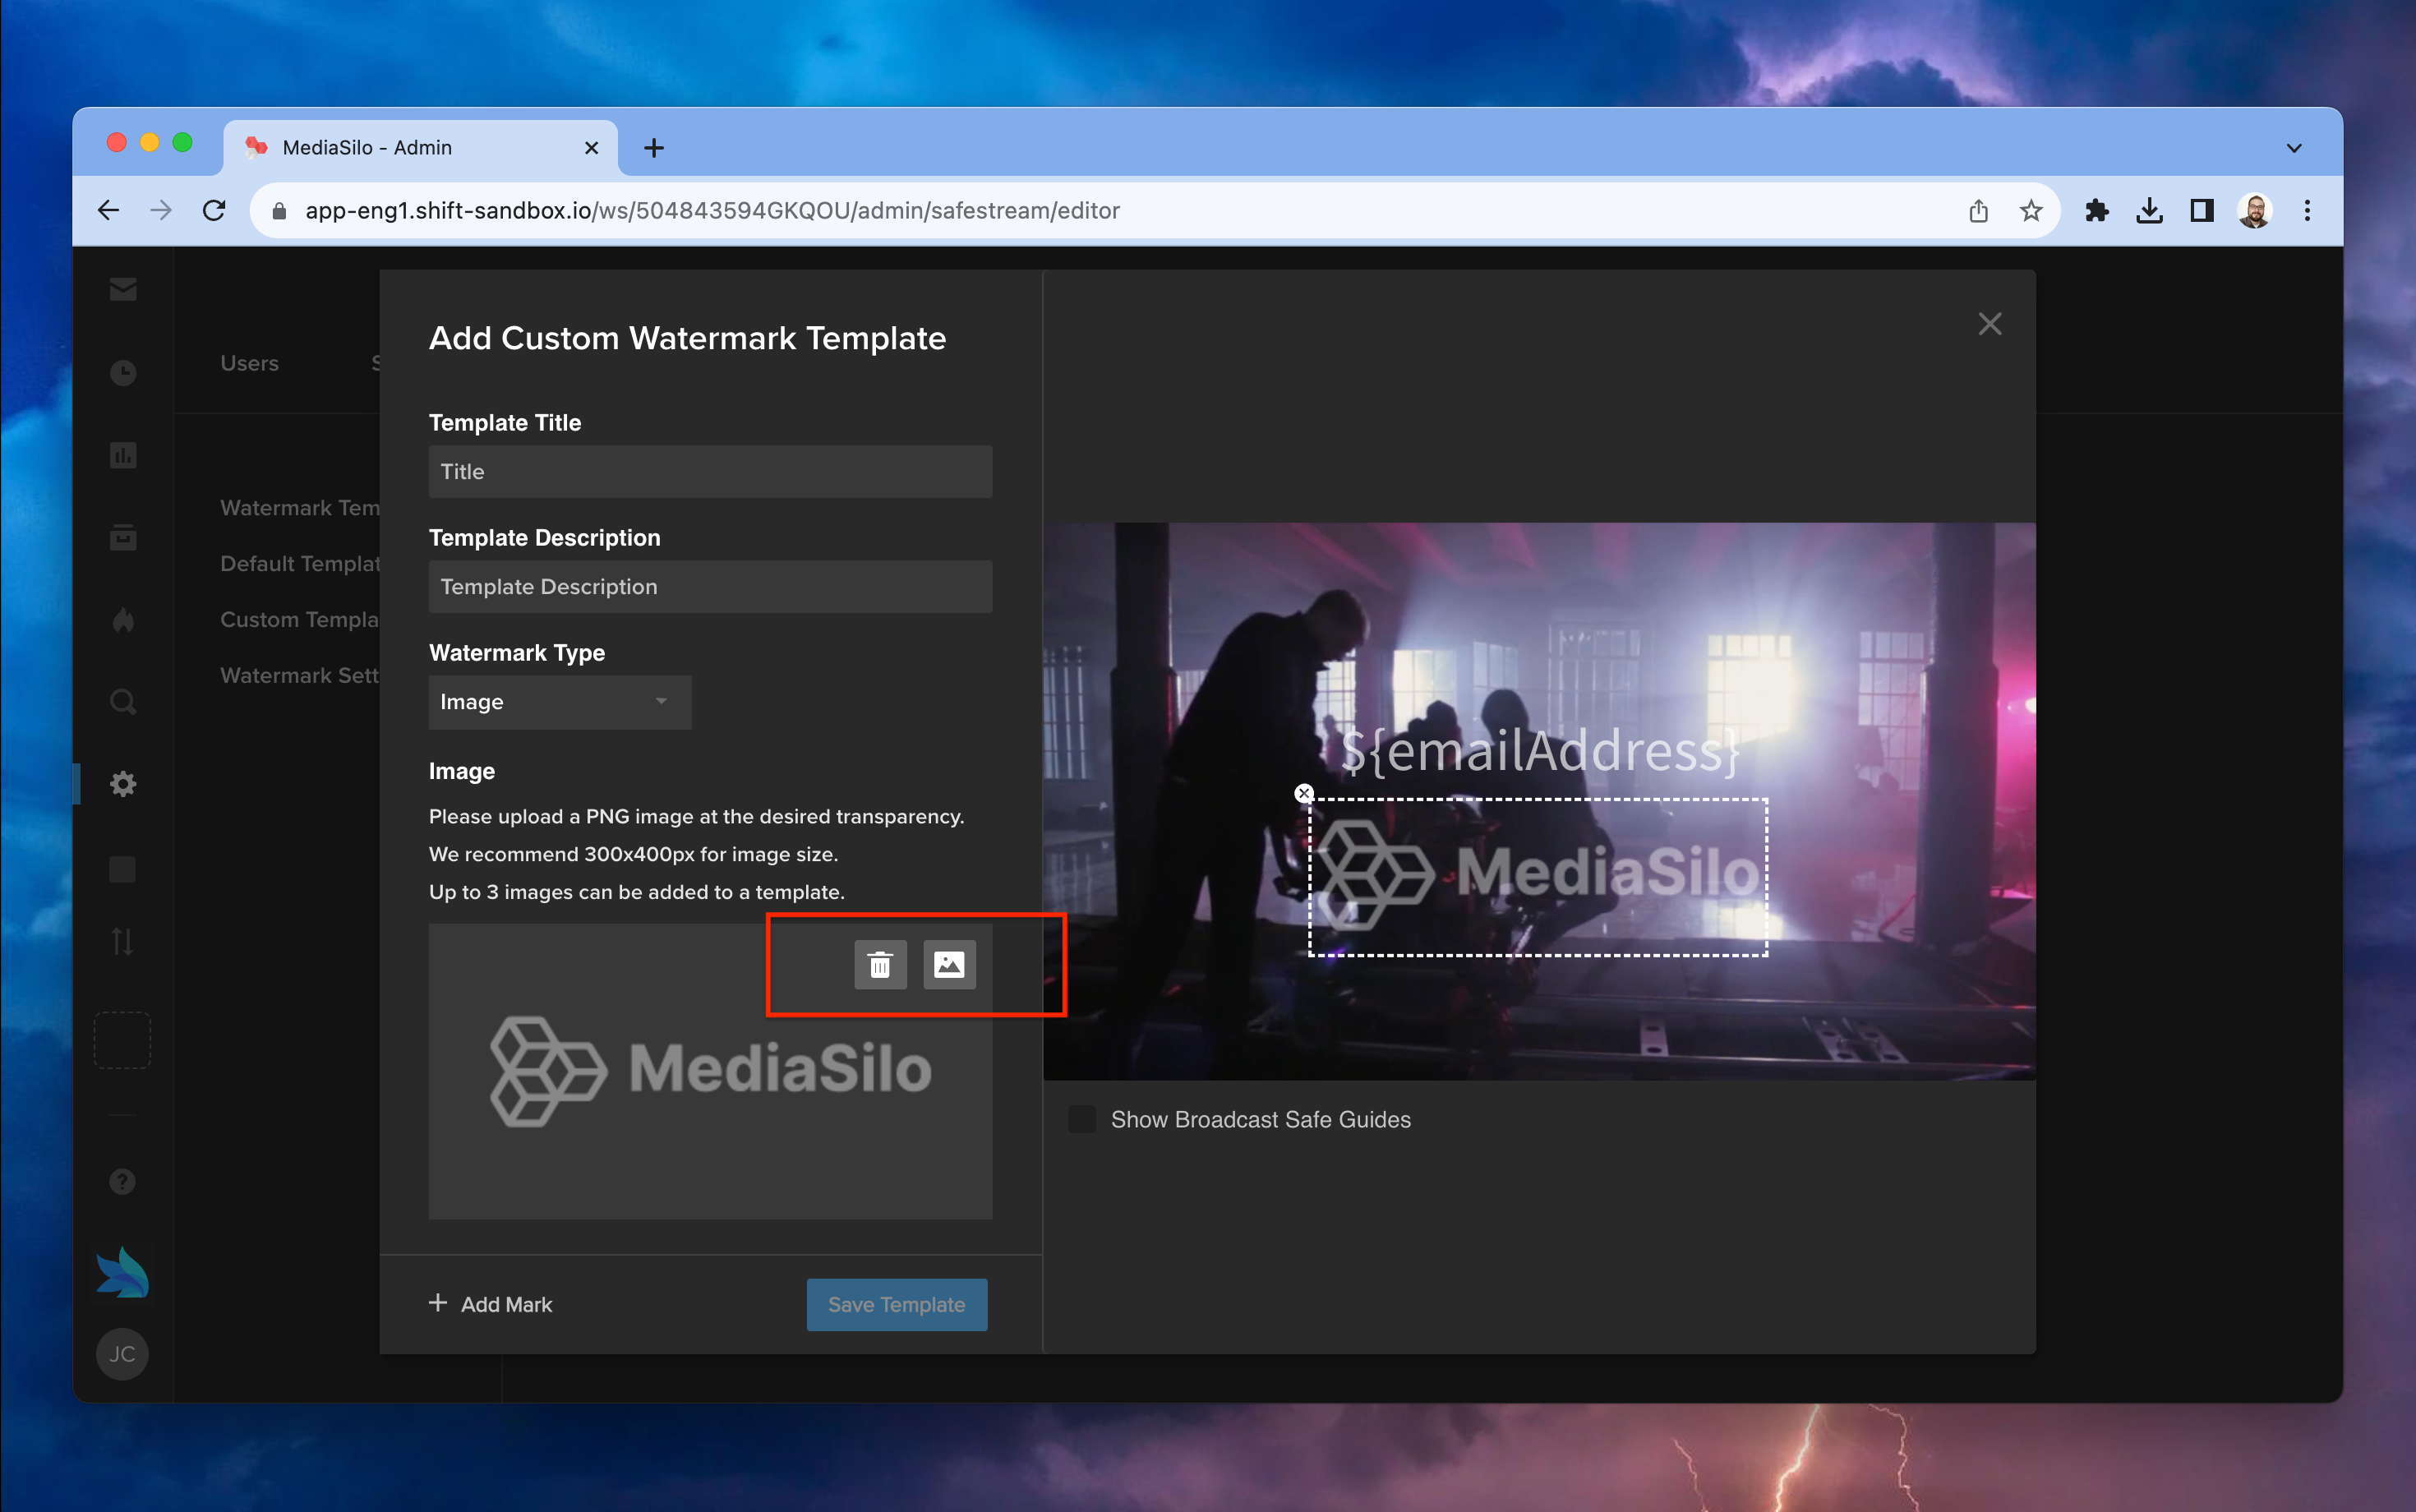Viewport: 2416px width, 1512px height.
Task: Toggle the browser side panel
Action: pos(2202,211)
